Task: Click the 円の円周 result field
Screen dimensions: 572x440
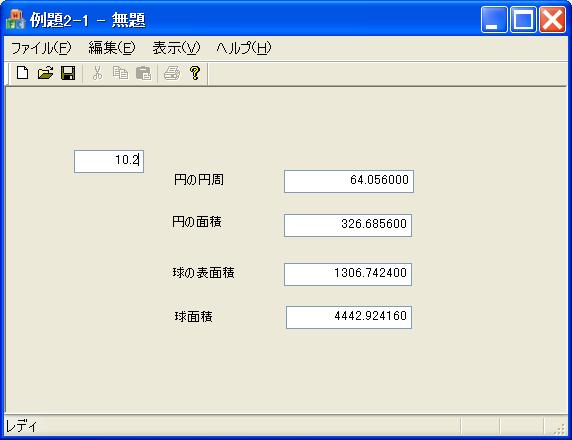Action: point(349,181)
